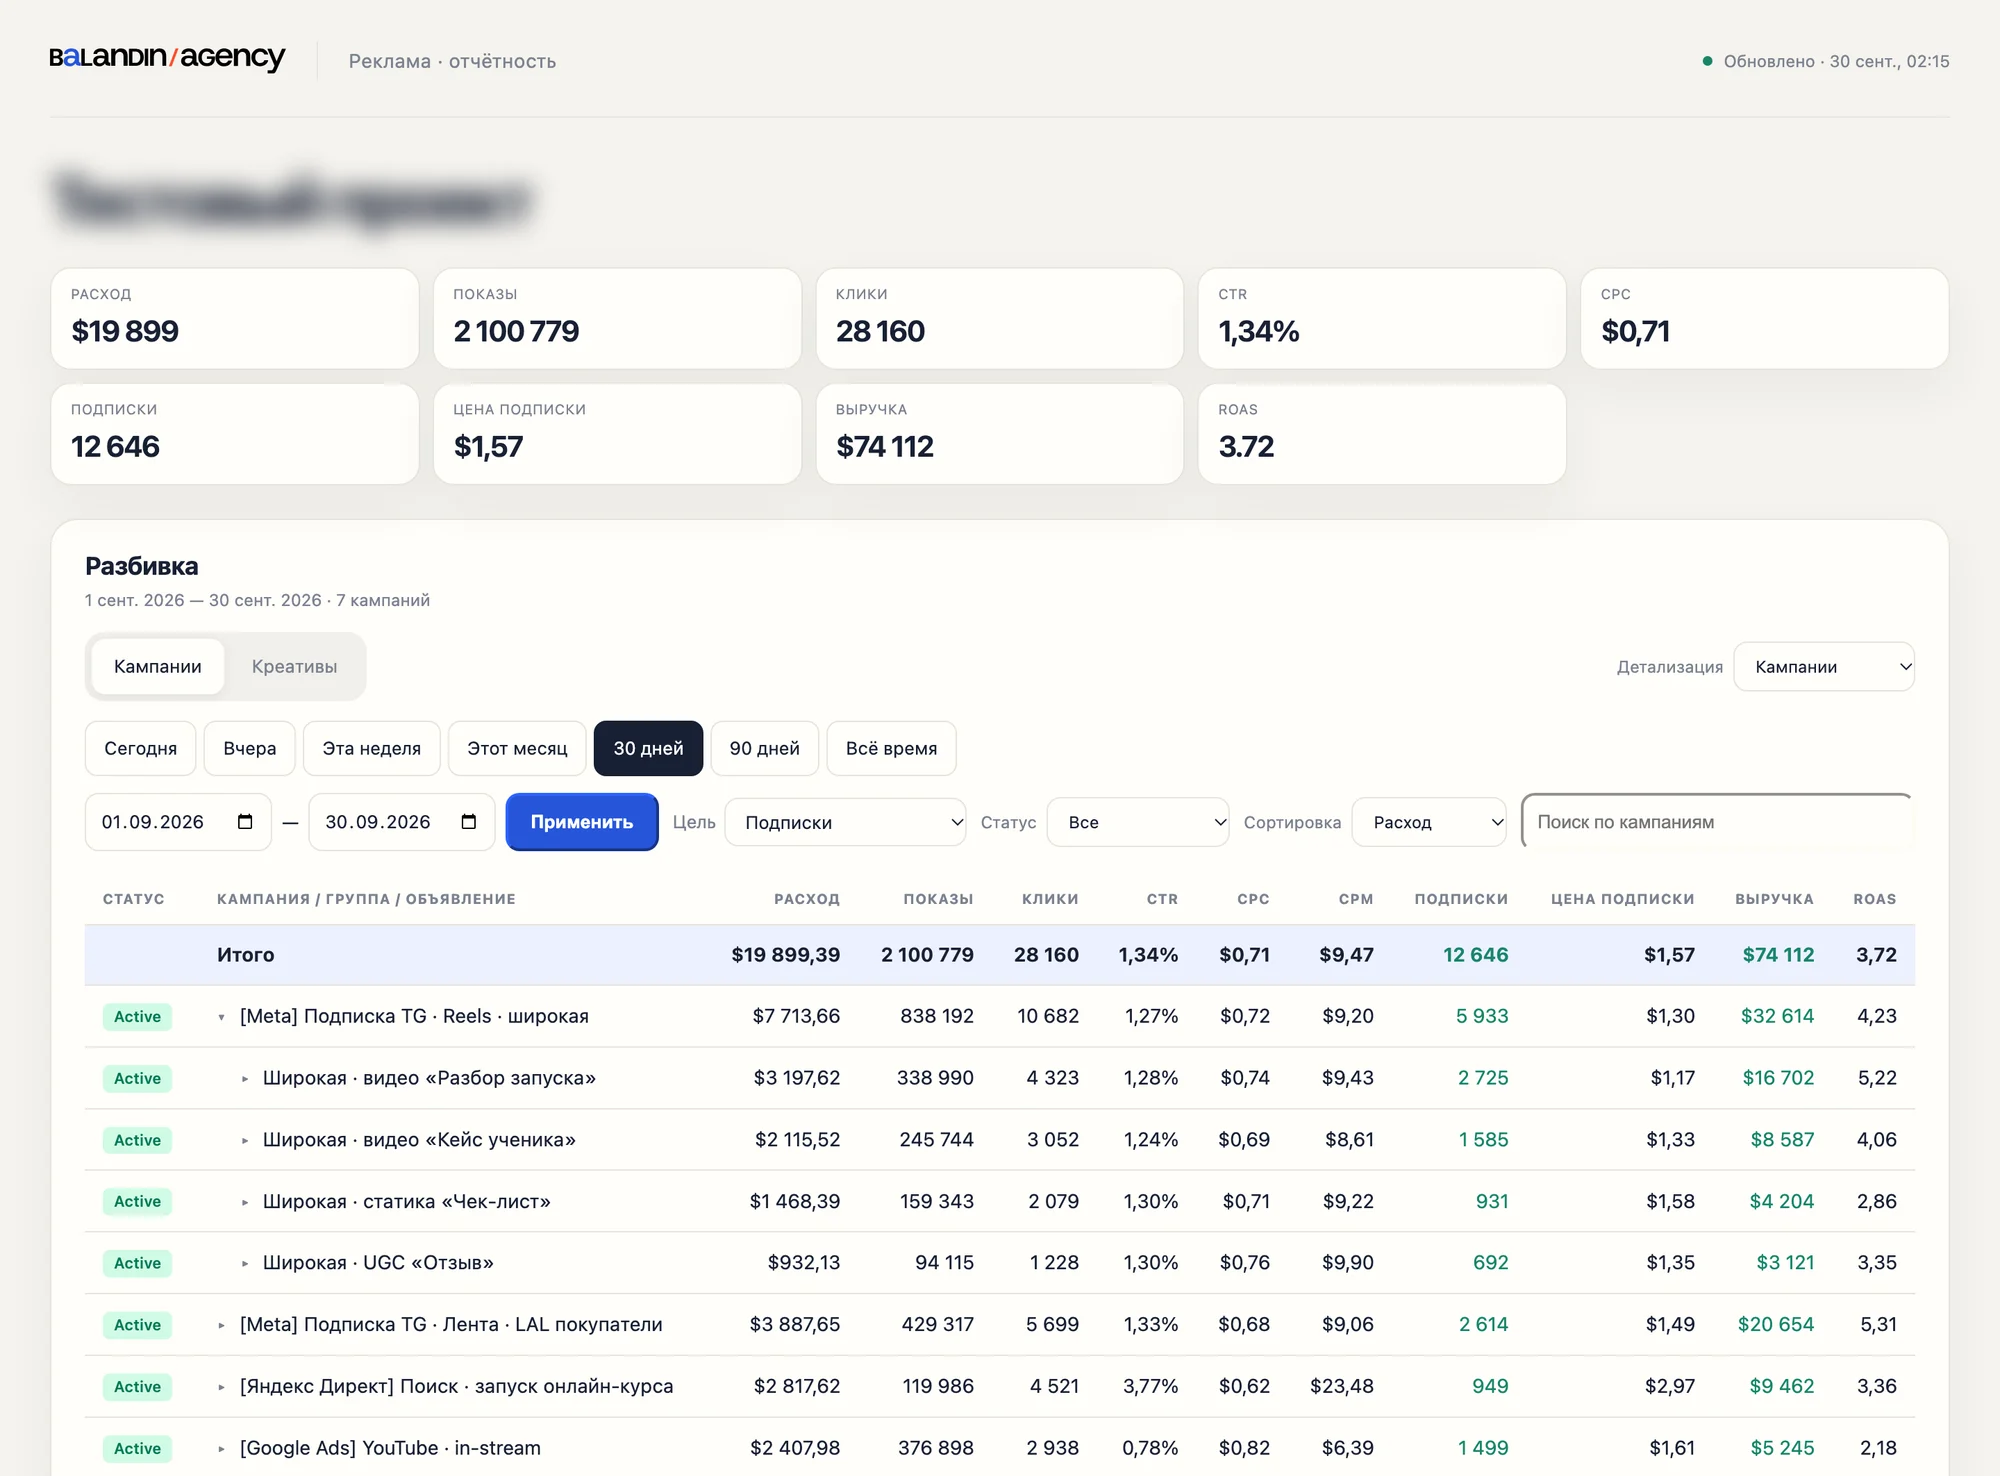Expand Яндекс Директ Поиск campaign

[x=222, y=1387]
